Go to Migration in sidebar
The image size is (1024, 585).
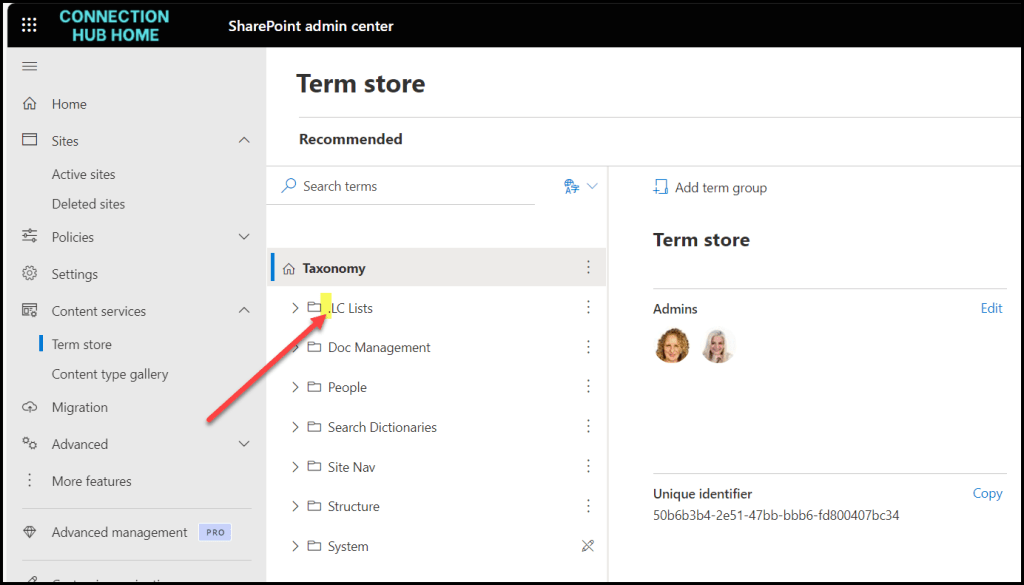[x=80, y=407]
